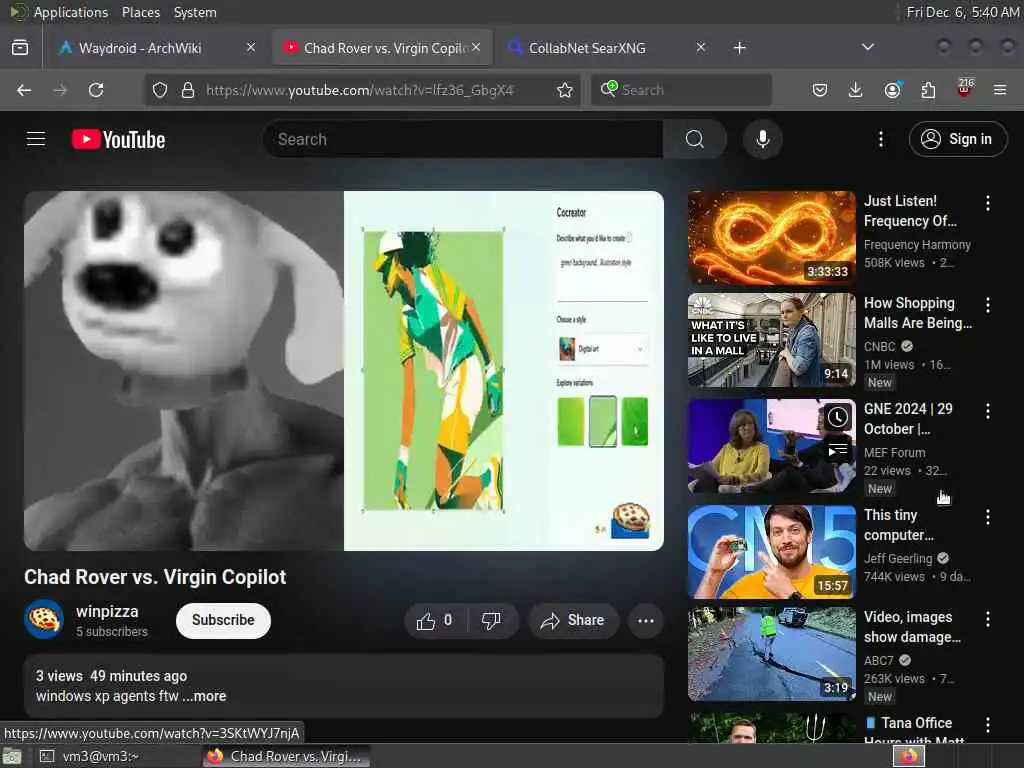
Task: Click the Just Listen! Frequency Of title
Action: (910, 211)
